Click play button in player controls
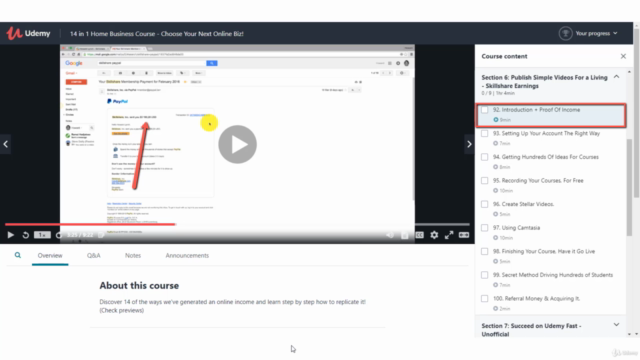 coord(11,235)
